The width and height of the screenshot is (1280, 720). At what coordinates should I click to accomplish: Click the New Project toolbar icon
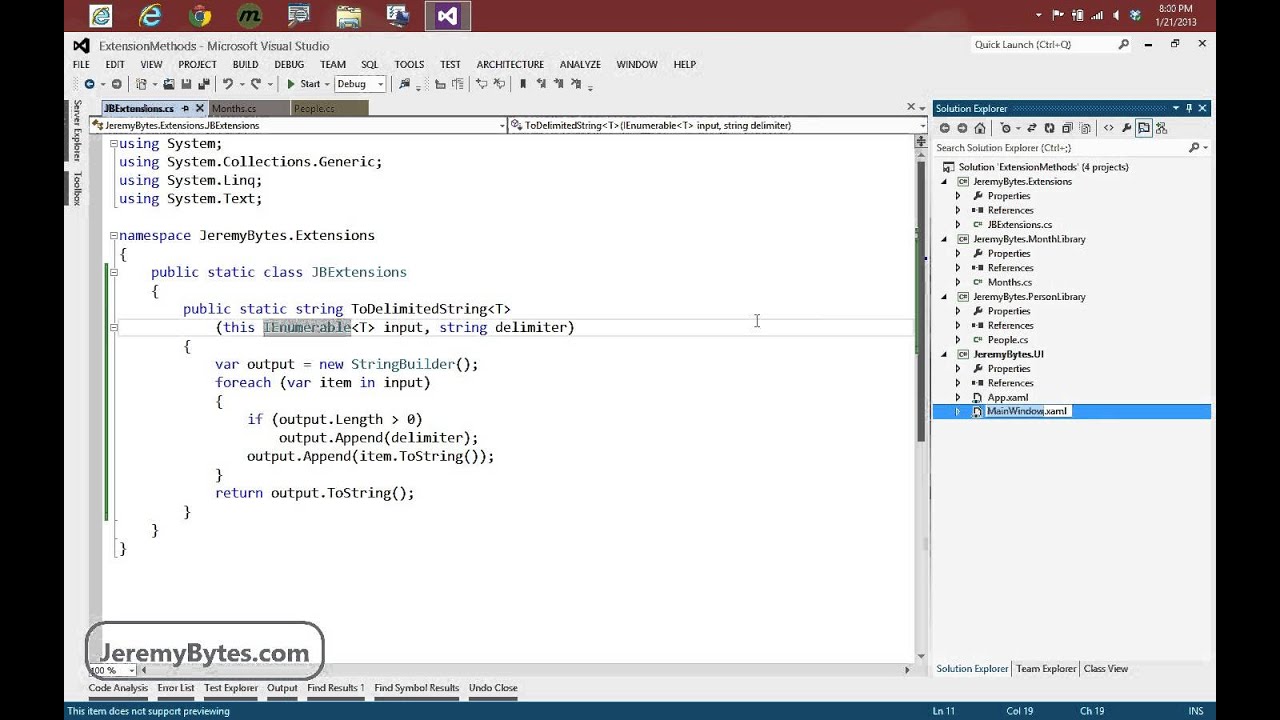[141, 84]
